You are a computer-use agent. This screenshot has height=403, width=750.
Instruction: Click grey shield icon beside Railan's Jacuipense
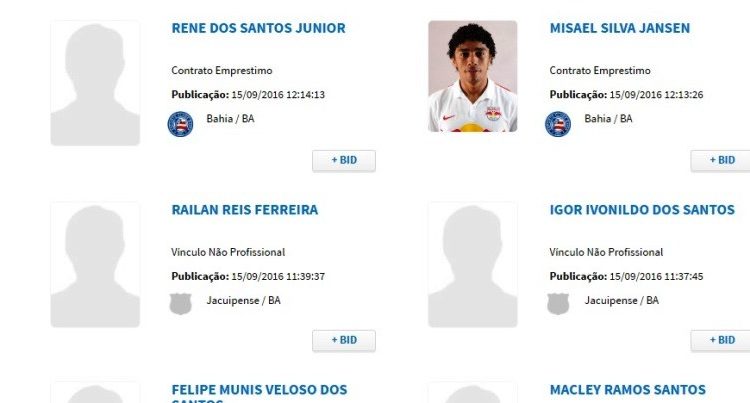180,304
